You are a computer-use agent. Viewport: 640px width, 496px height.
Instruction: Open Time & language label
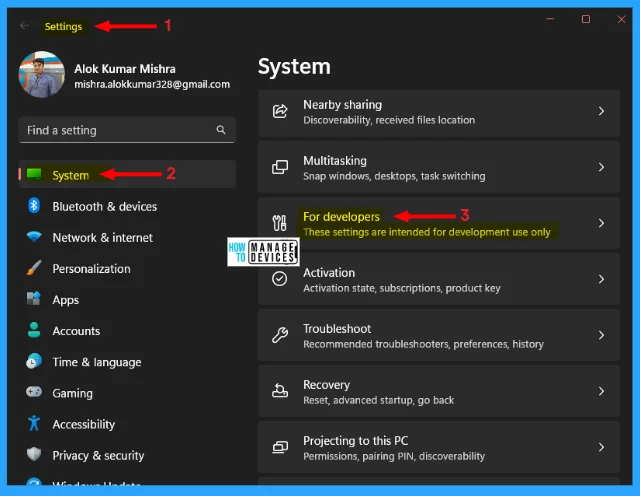[97, 362]
